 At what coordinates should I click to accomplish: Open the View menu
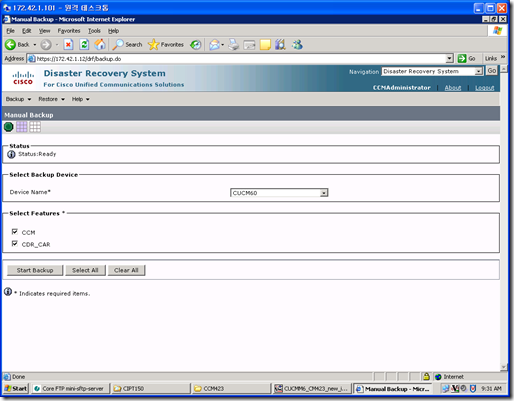coord(44,31)
